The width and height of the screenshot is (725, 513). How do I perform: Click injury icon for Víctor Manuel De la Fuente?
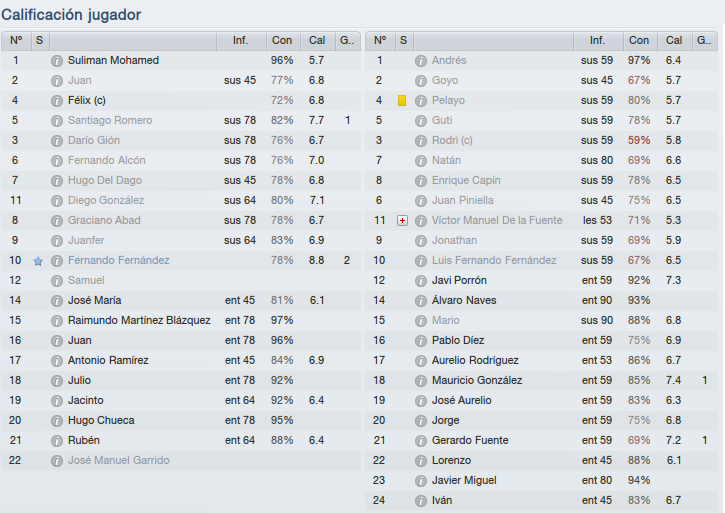pos(402,221)
